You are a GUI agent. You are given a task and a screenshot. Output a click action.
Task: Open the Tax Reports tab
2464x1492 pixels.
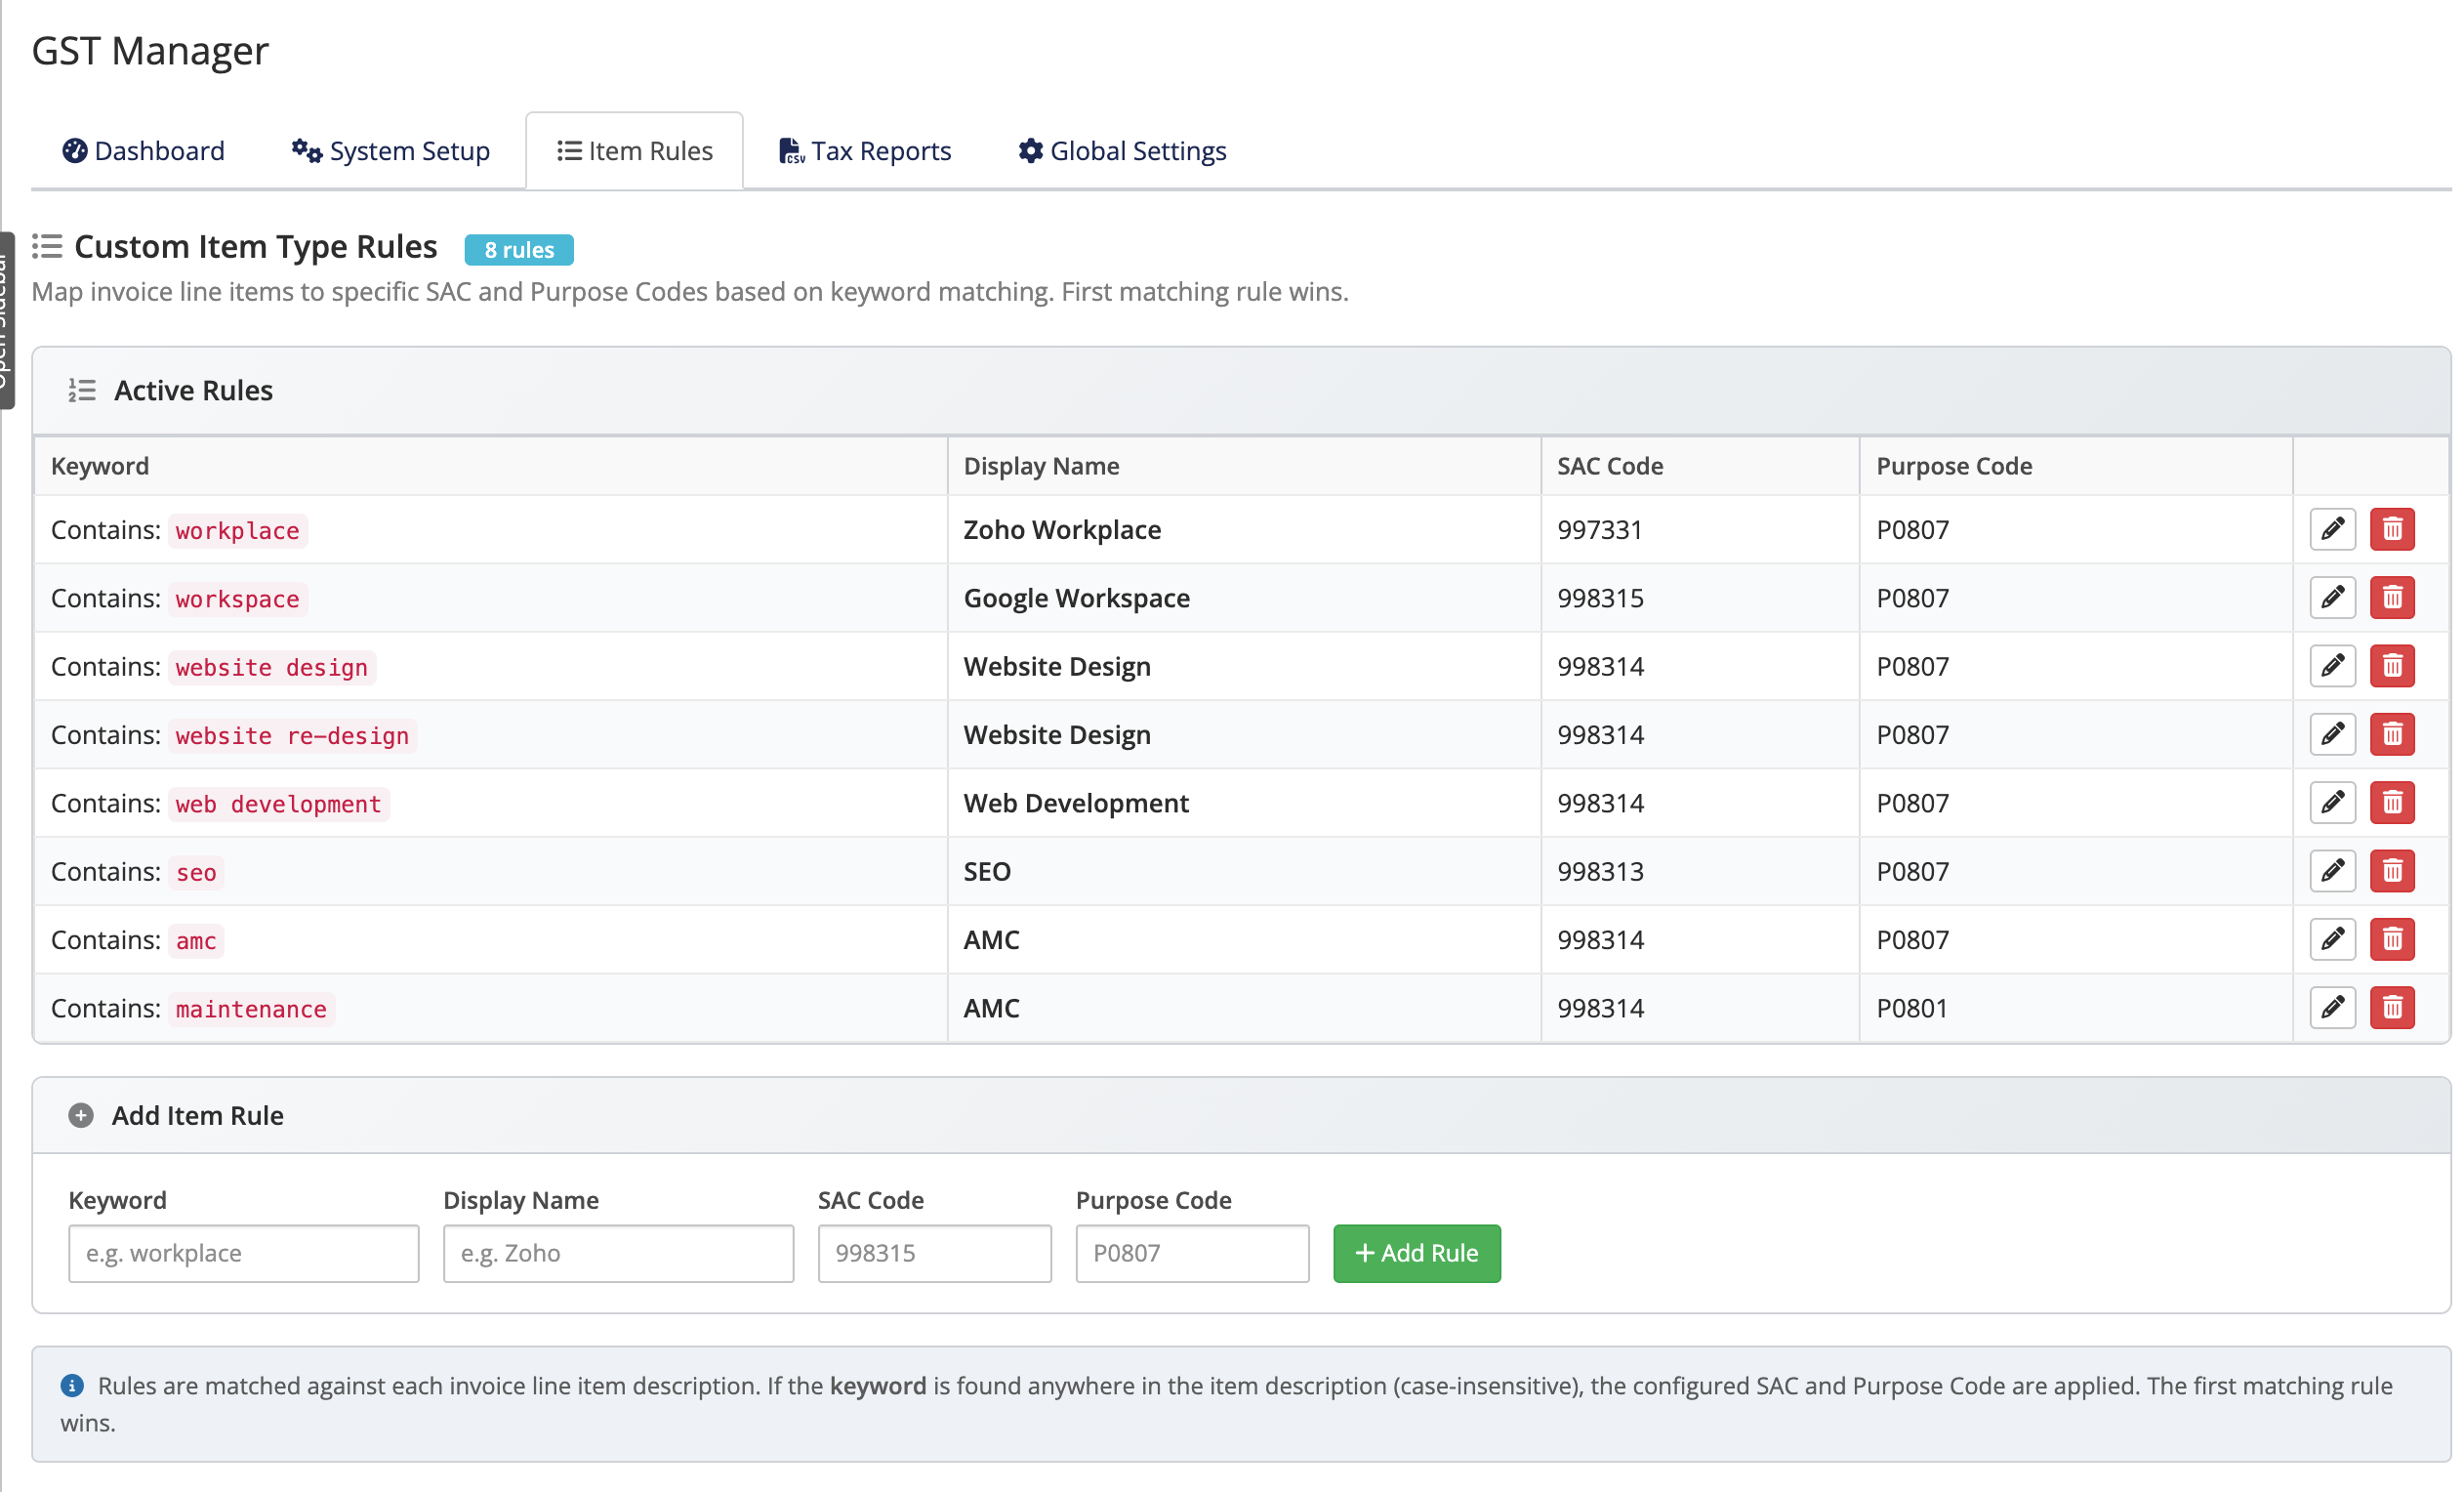click(x=865, y=151)
